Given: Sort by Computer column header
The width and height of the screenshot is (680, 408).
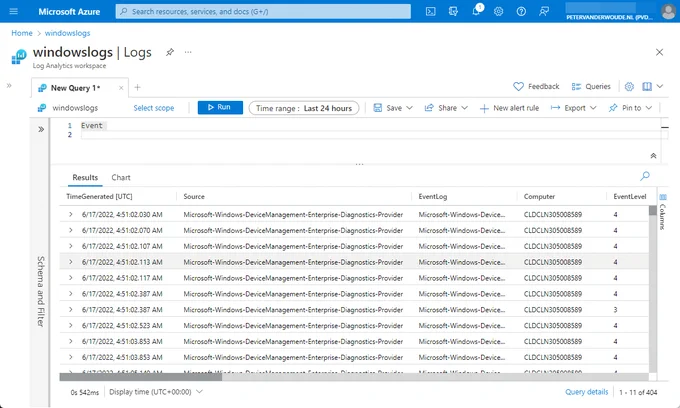Looking at the screenshot, I should coord(539,196).
